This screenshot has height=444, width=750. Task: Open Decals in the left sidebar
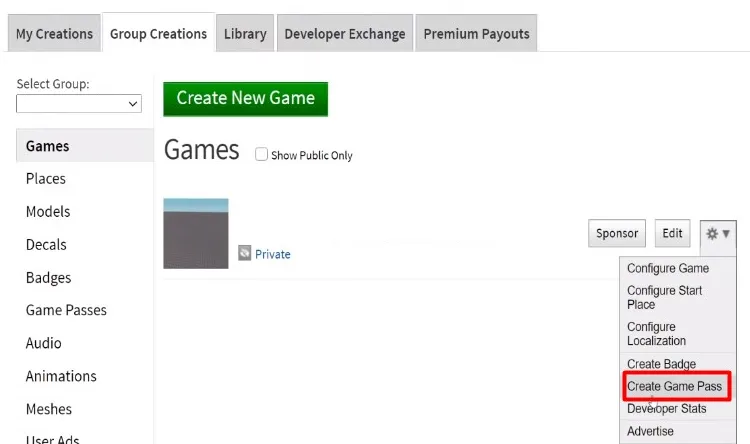pyautogui.click(x=46, y=244)
